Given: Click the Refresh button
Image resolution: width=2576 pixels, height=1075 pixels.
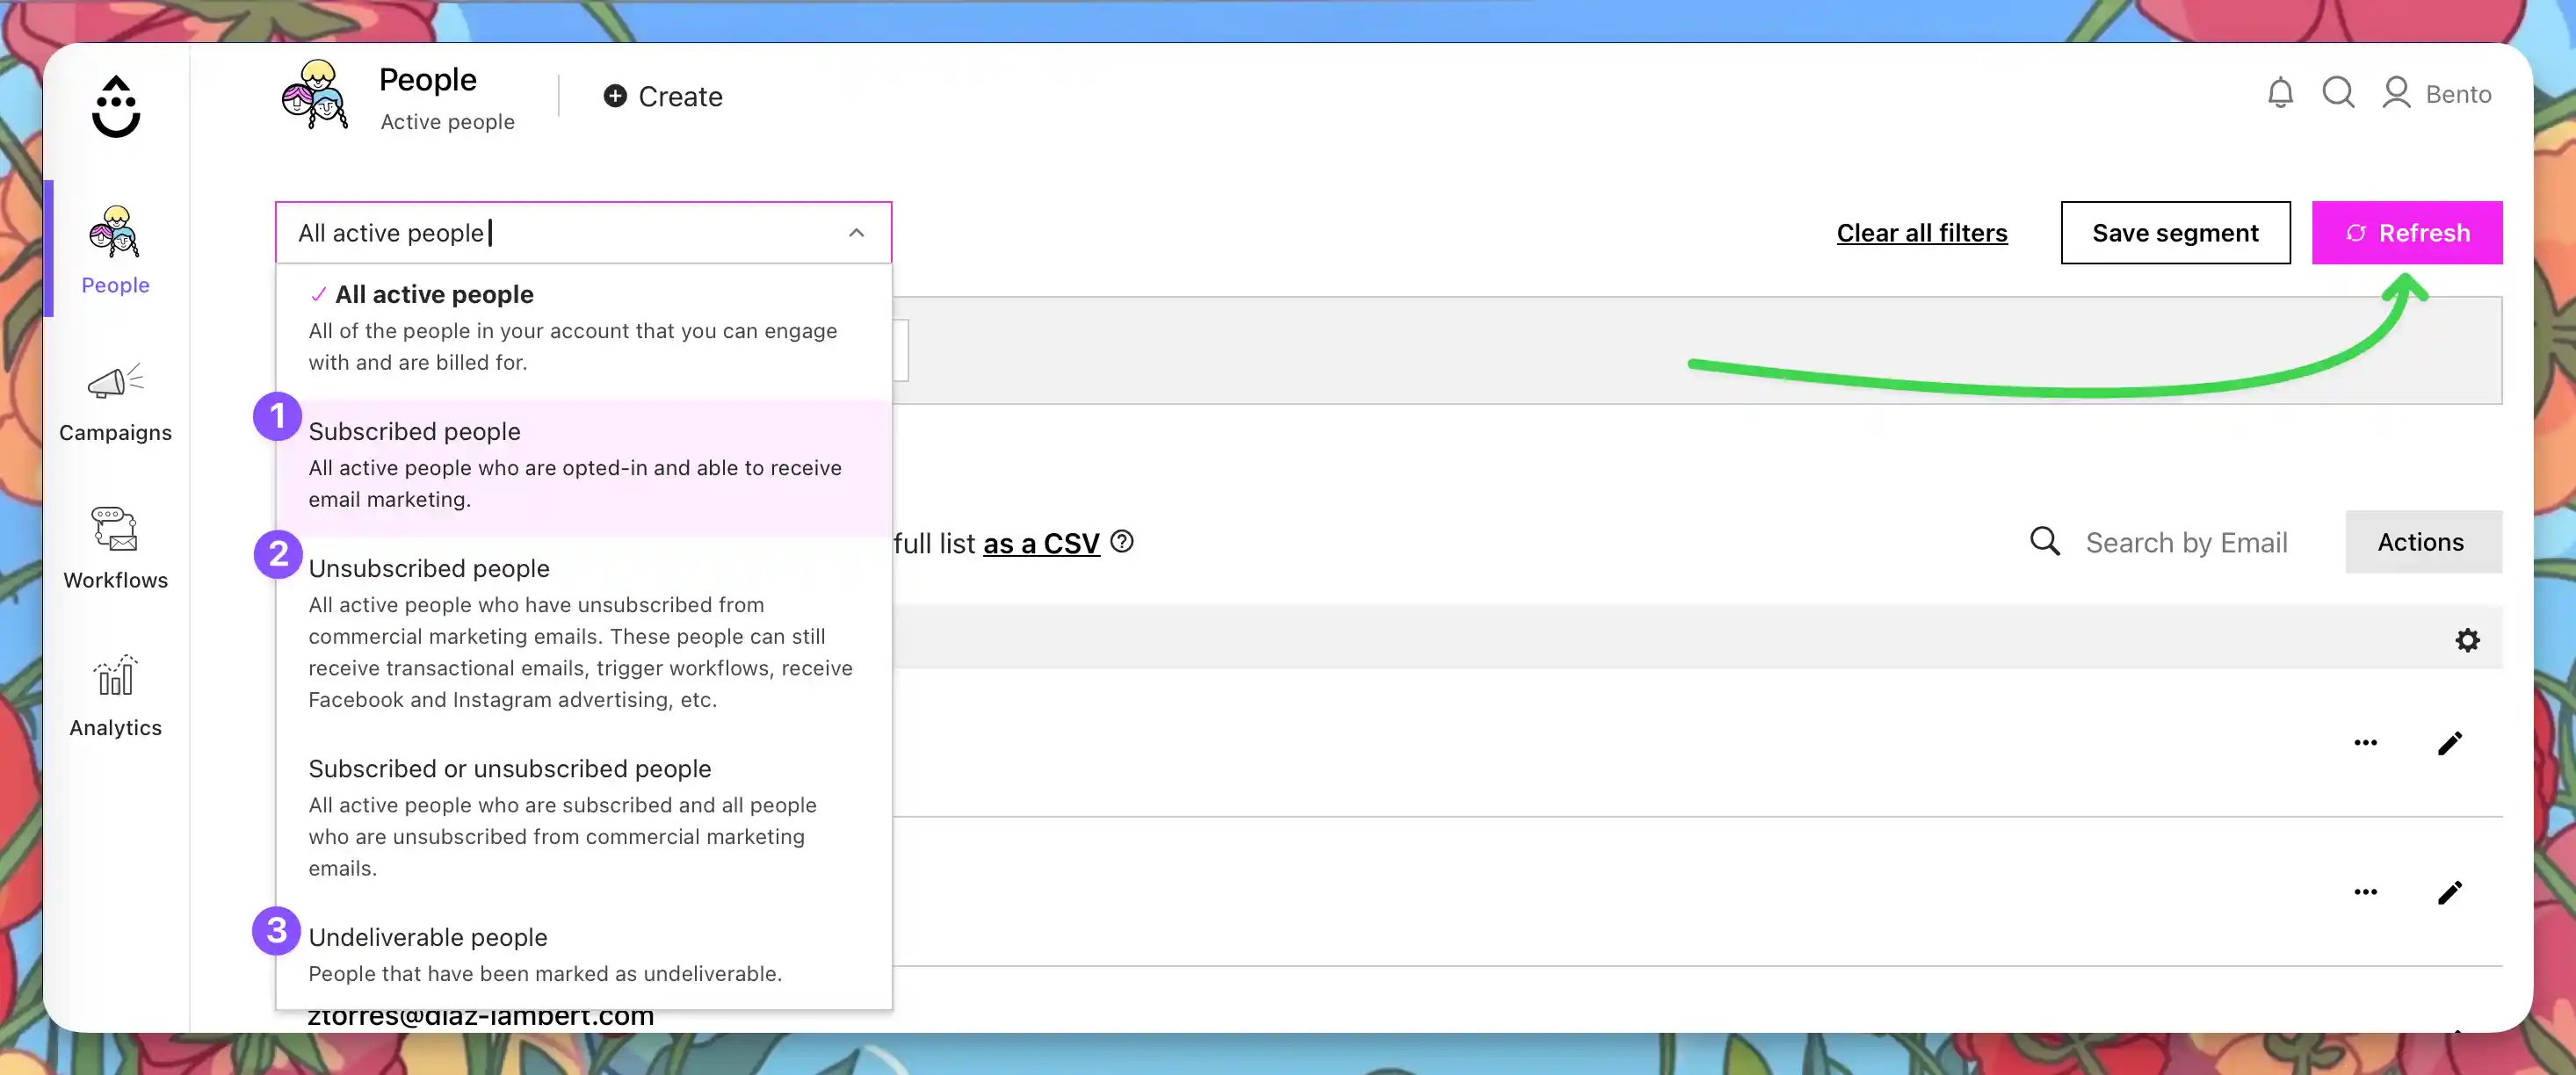Looking at the screenshot, I should (x=2407, y=232).
